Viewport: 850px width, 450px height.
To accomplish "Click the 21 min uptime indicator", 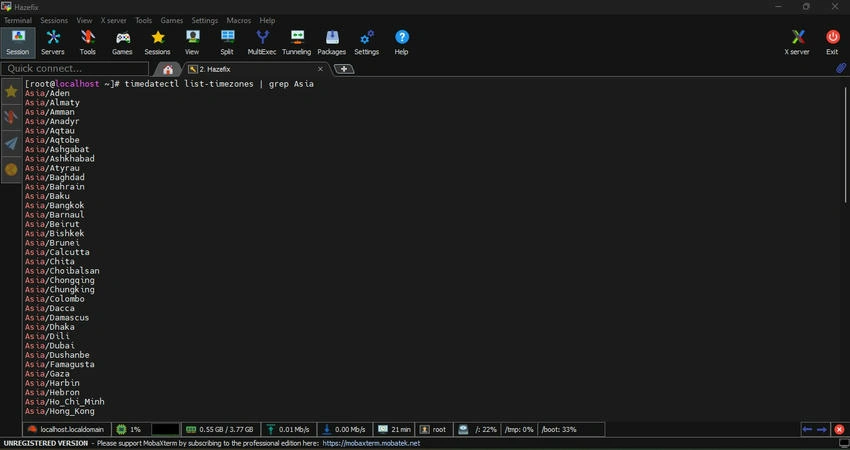I will click(x=395, y=429).
